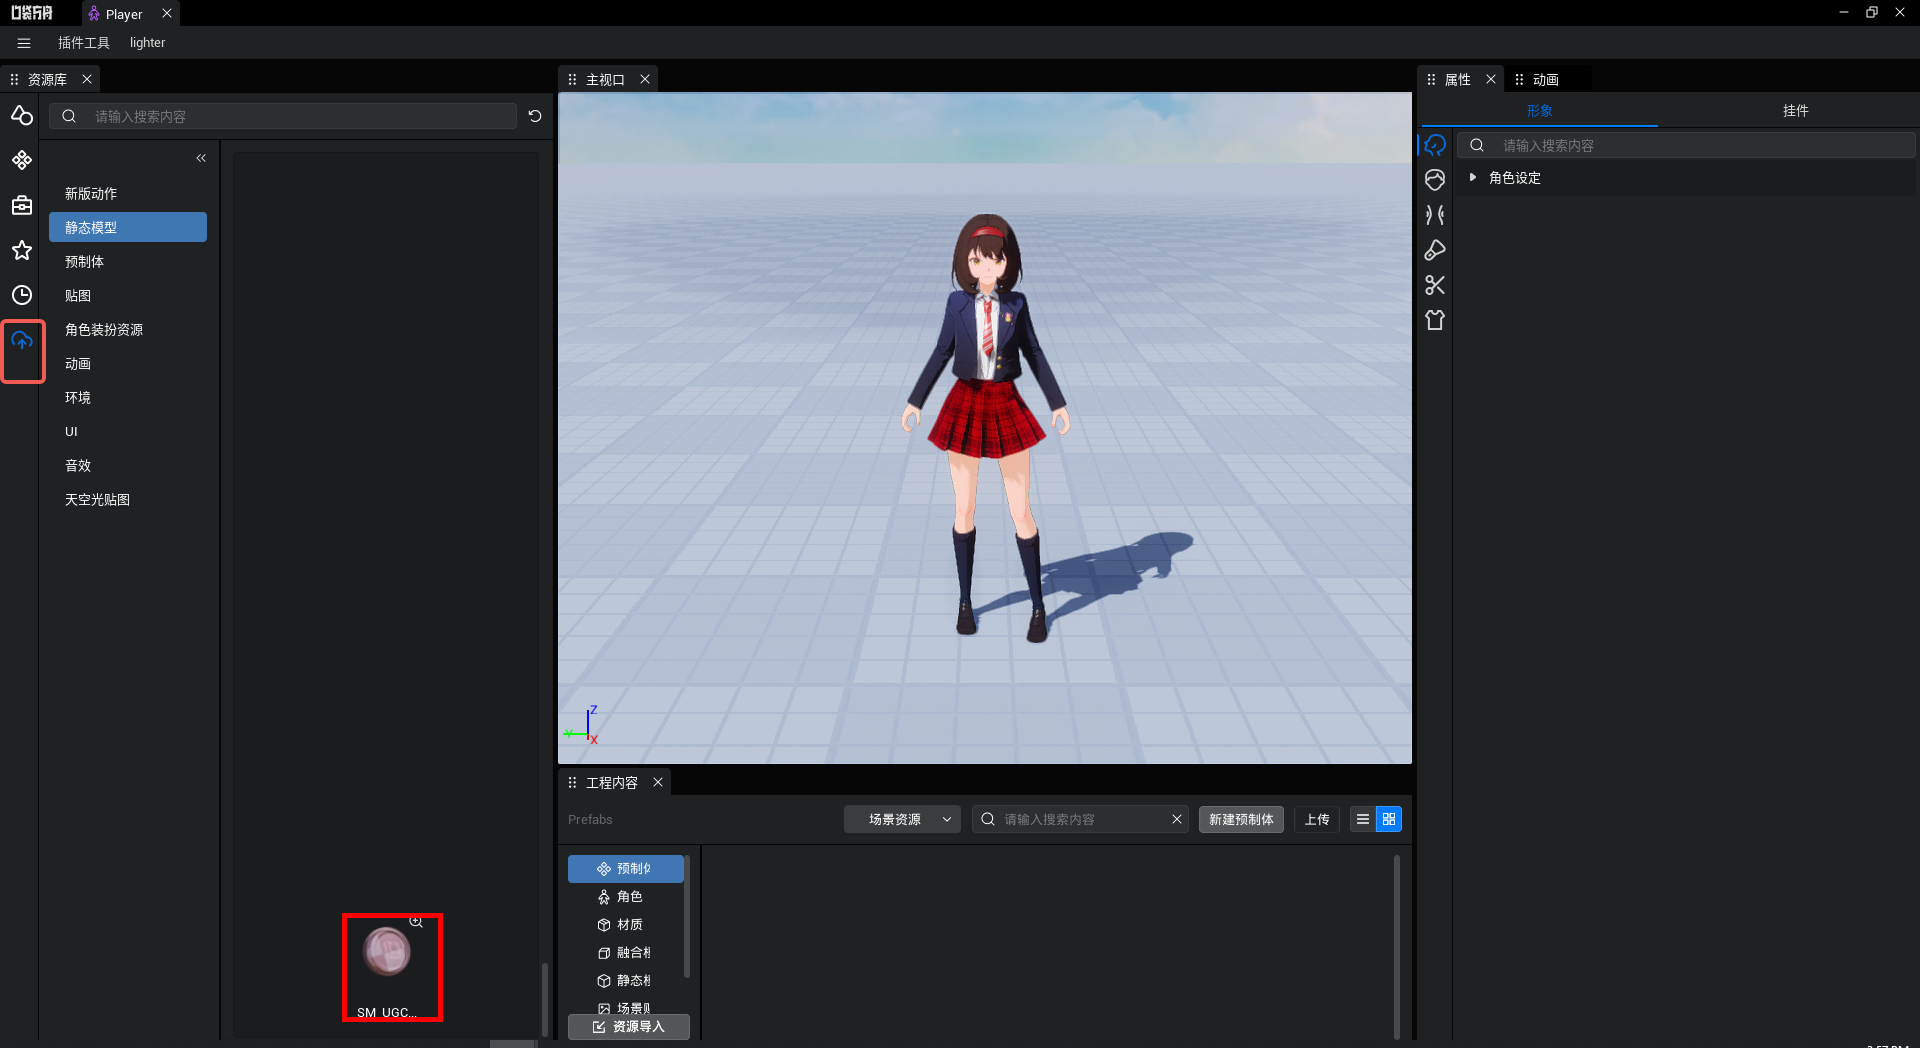Select the scissors hair icon in properties

[1435, 285]
